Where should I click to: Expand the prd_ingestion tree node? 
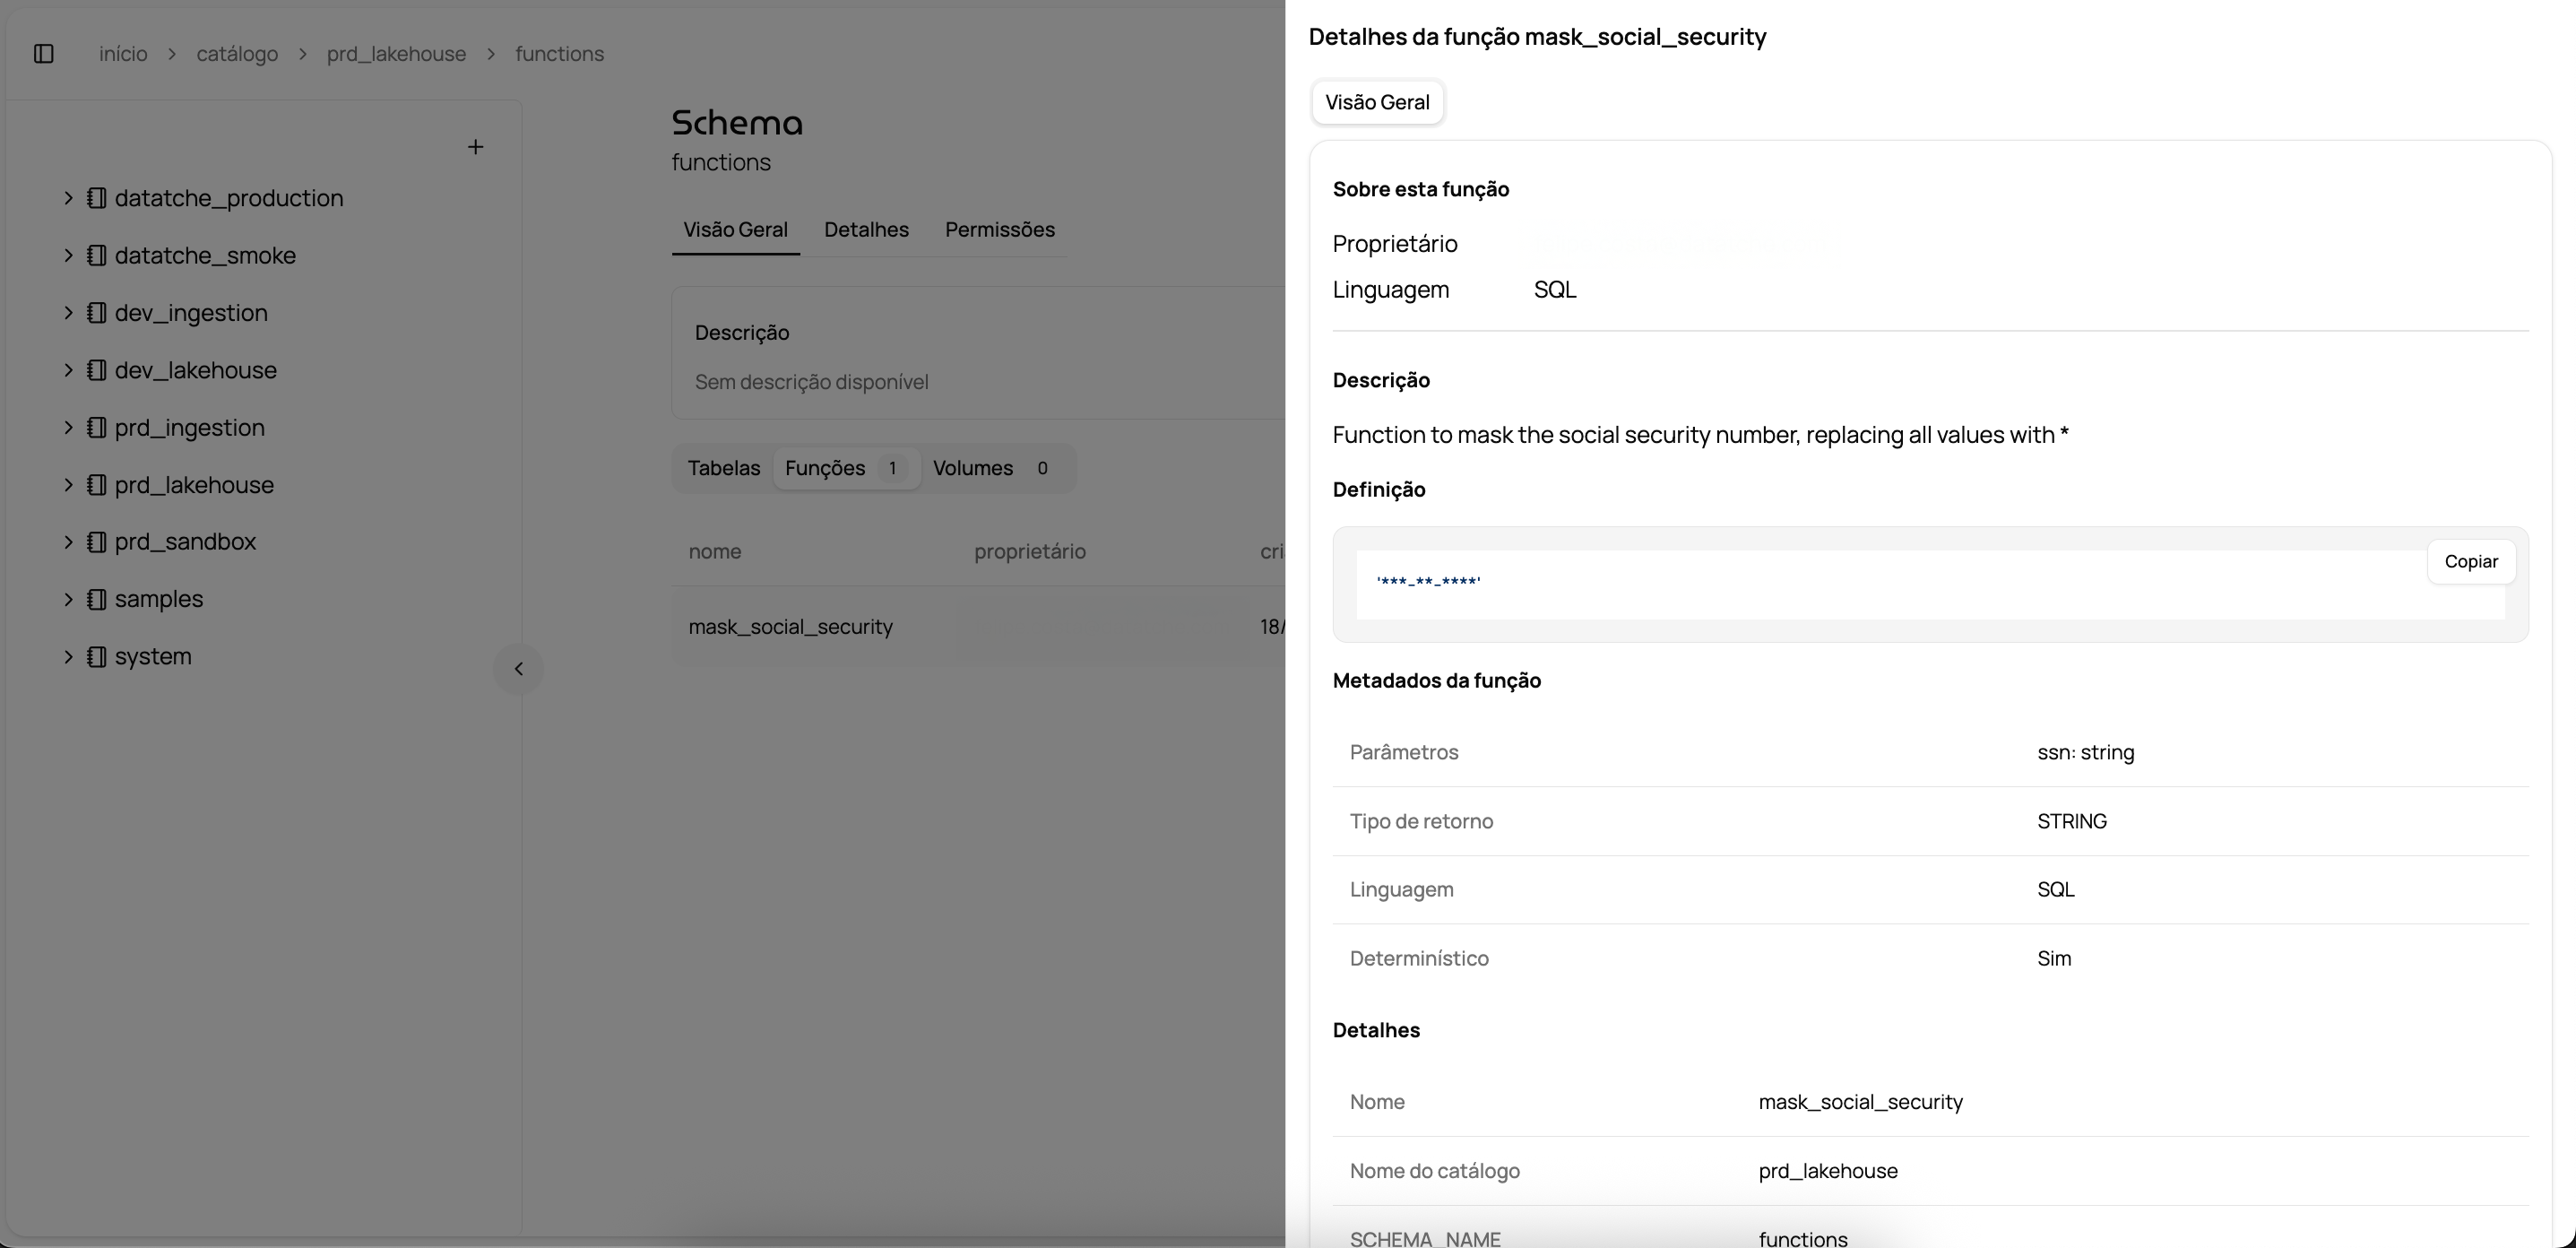coord(68,427)
